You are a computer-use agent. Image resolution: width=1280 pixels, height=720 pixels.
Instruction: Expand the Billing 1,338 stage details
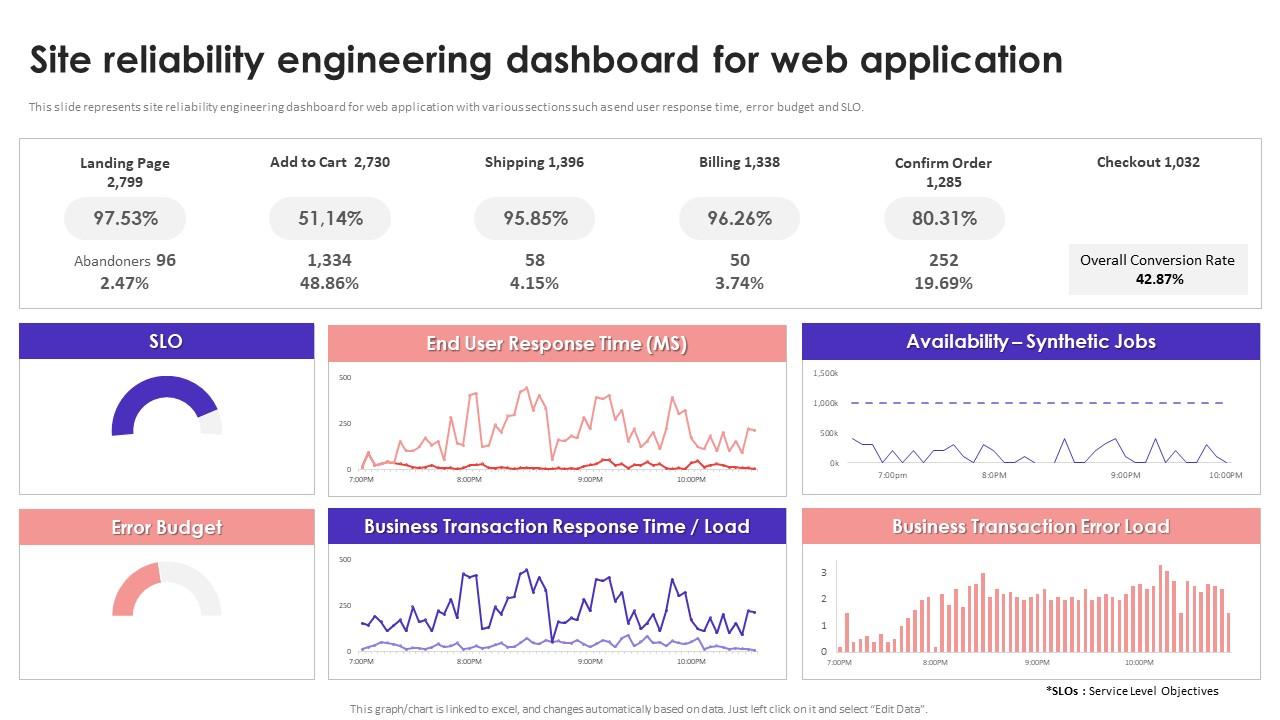pos(739,161)
